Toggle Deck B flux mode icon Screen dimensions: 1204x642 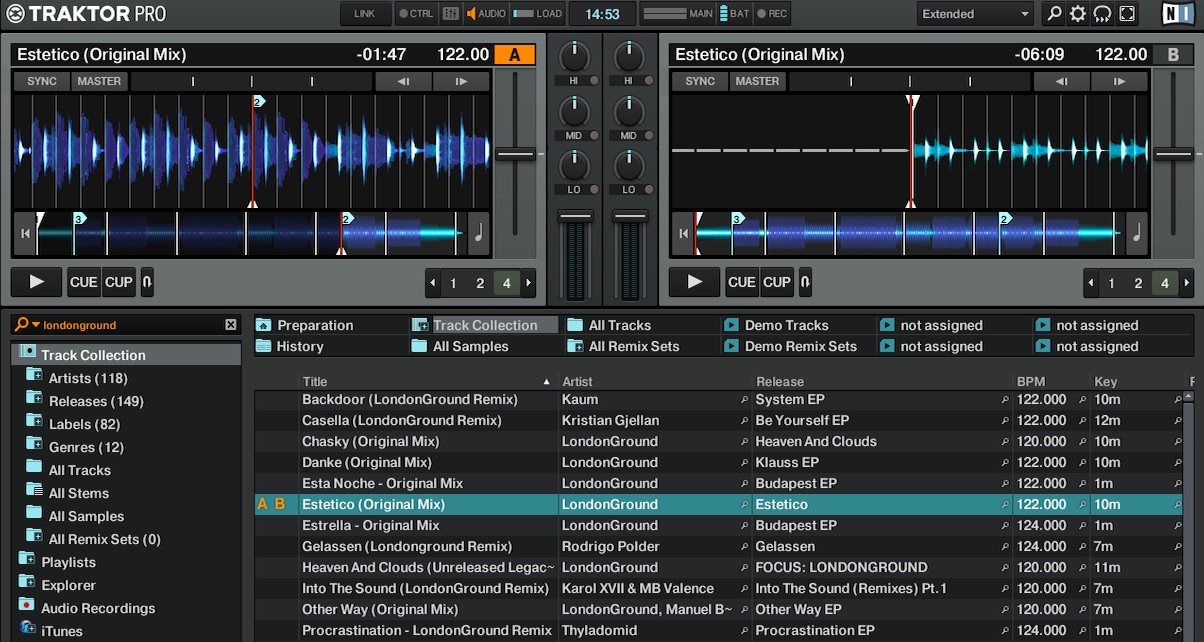(x=805, y=282)
